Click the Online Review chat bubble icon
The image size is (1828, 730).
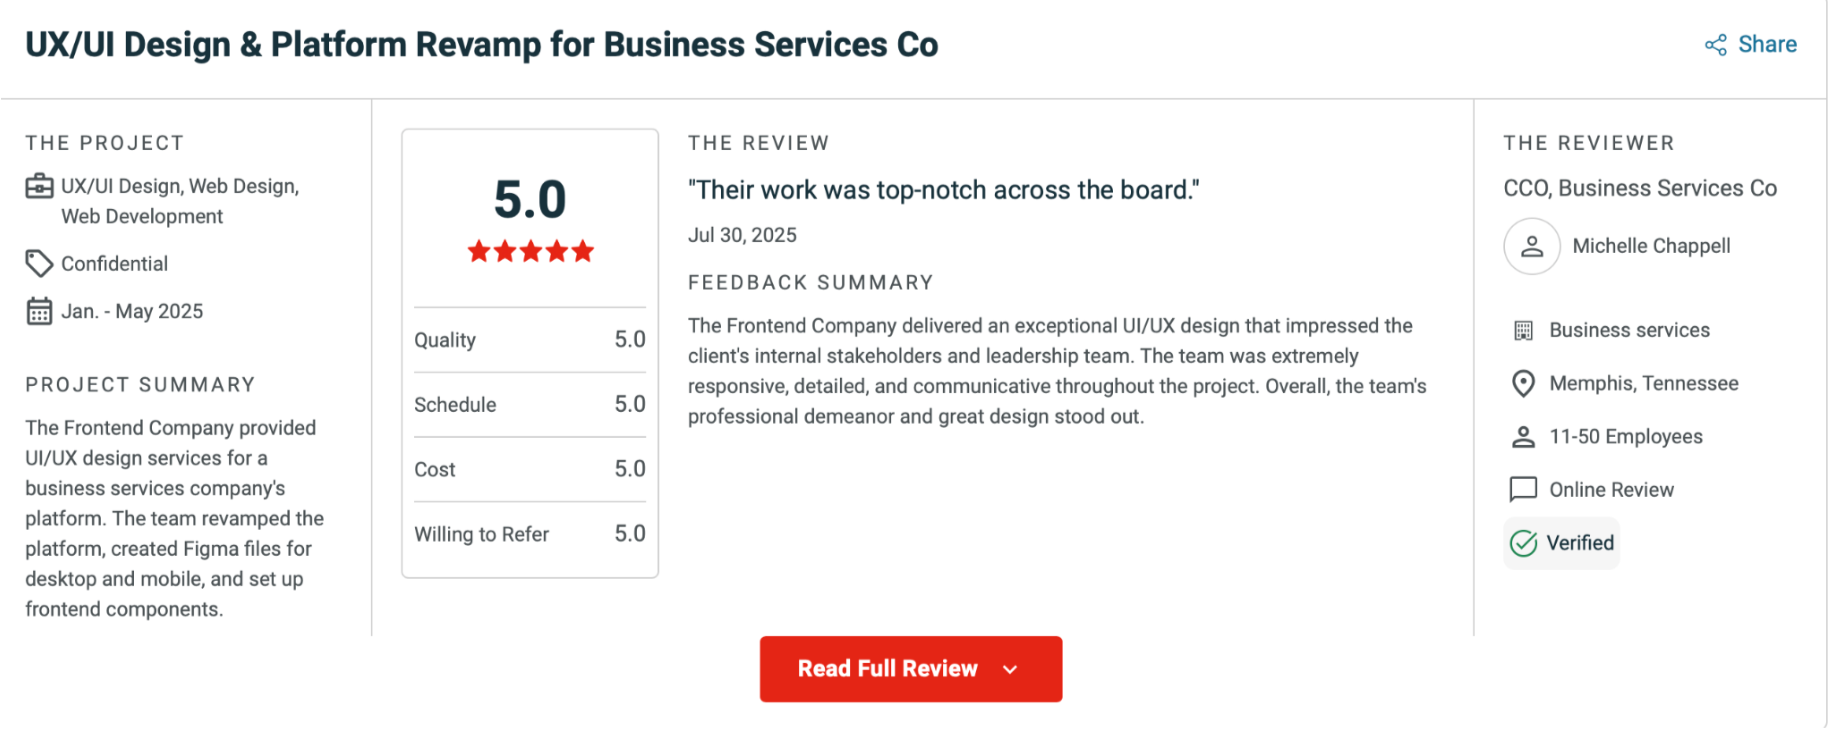pos(1523,490)
